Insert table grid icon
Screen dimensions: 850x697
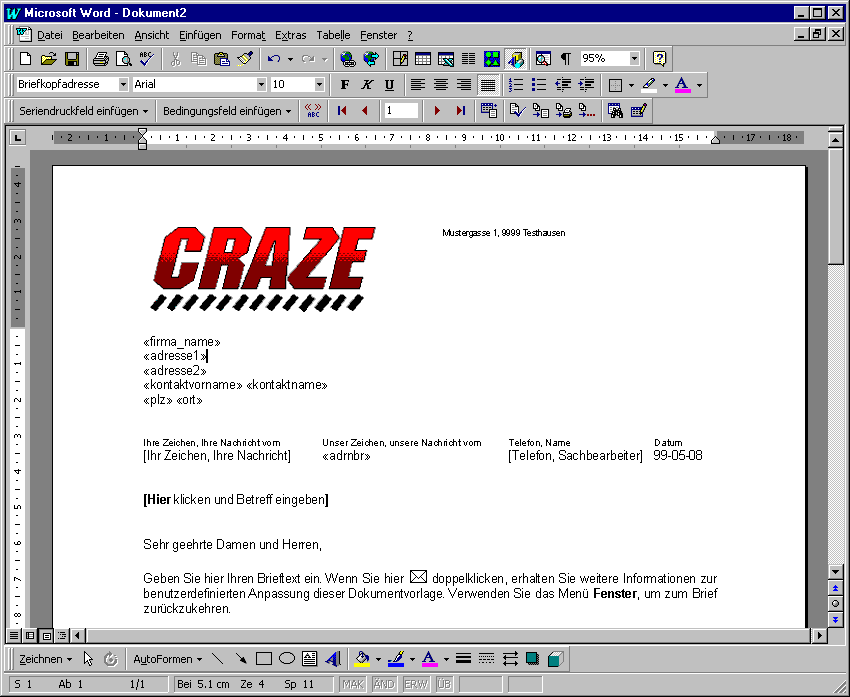pos(423,59)
